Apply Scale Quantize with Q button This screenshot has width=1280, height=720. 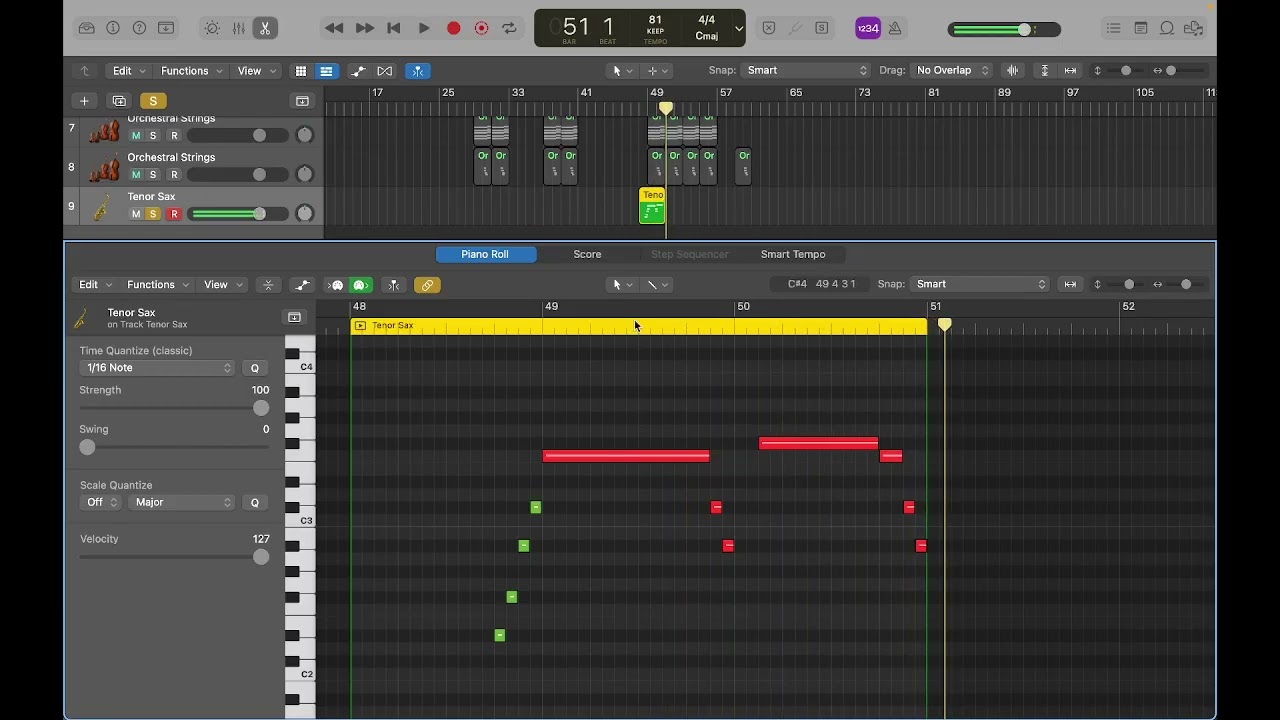tap(255, 502)
